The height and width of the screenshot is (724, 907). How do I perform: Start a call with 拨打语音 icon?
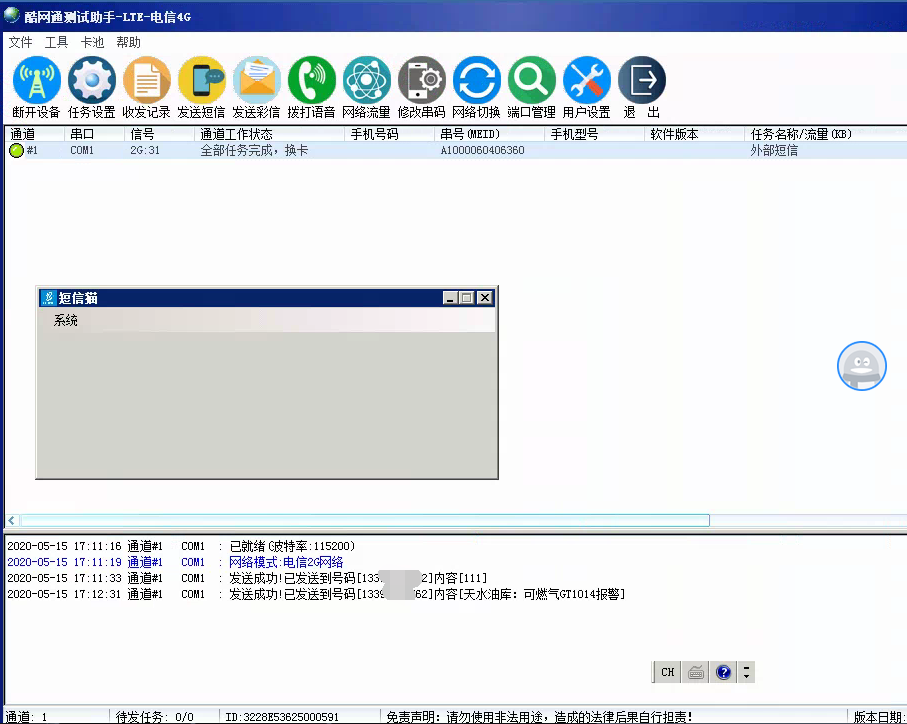[312, 80]
